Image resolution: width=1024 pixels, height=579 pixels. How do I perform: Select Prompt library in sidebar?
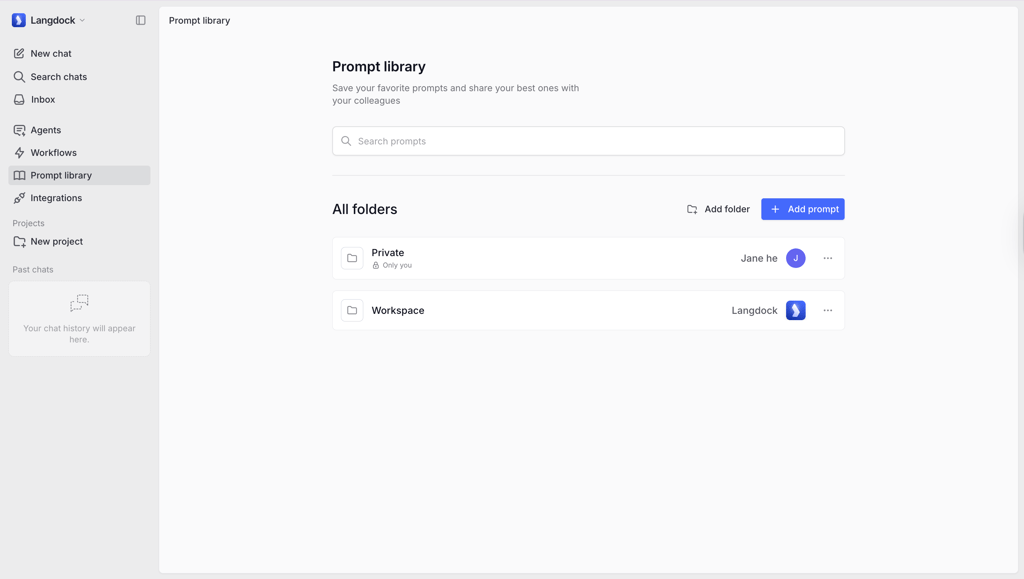click(79, 175)
